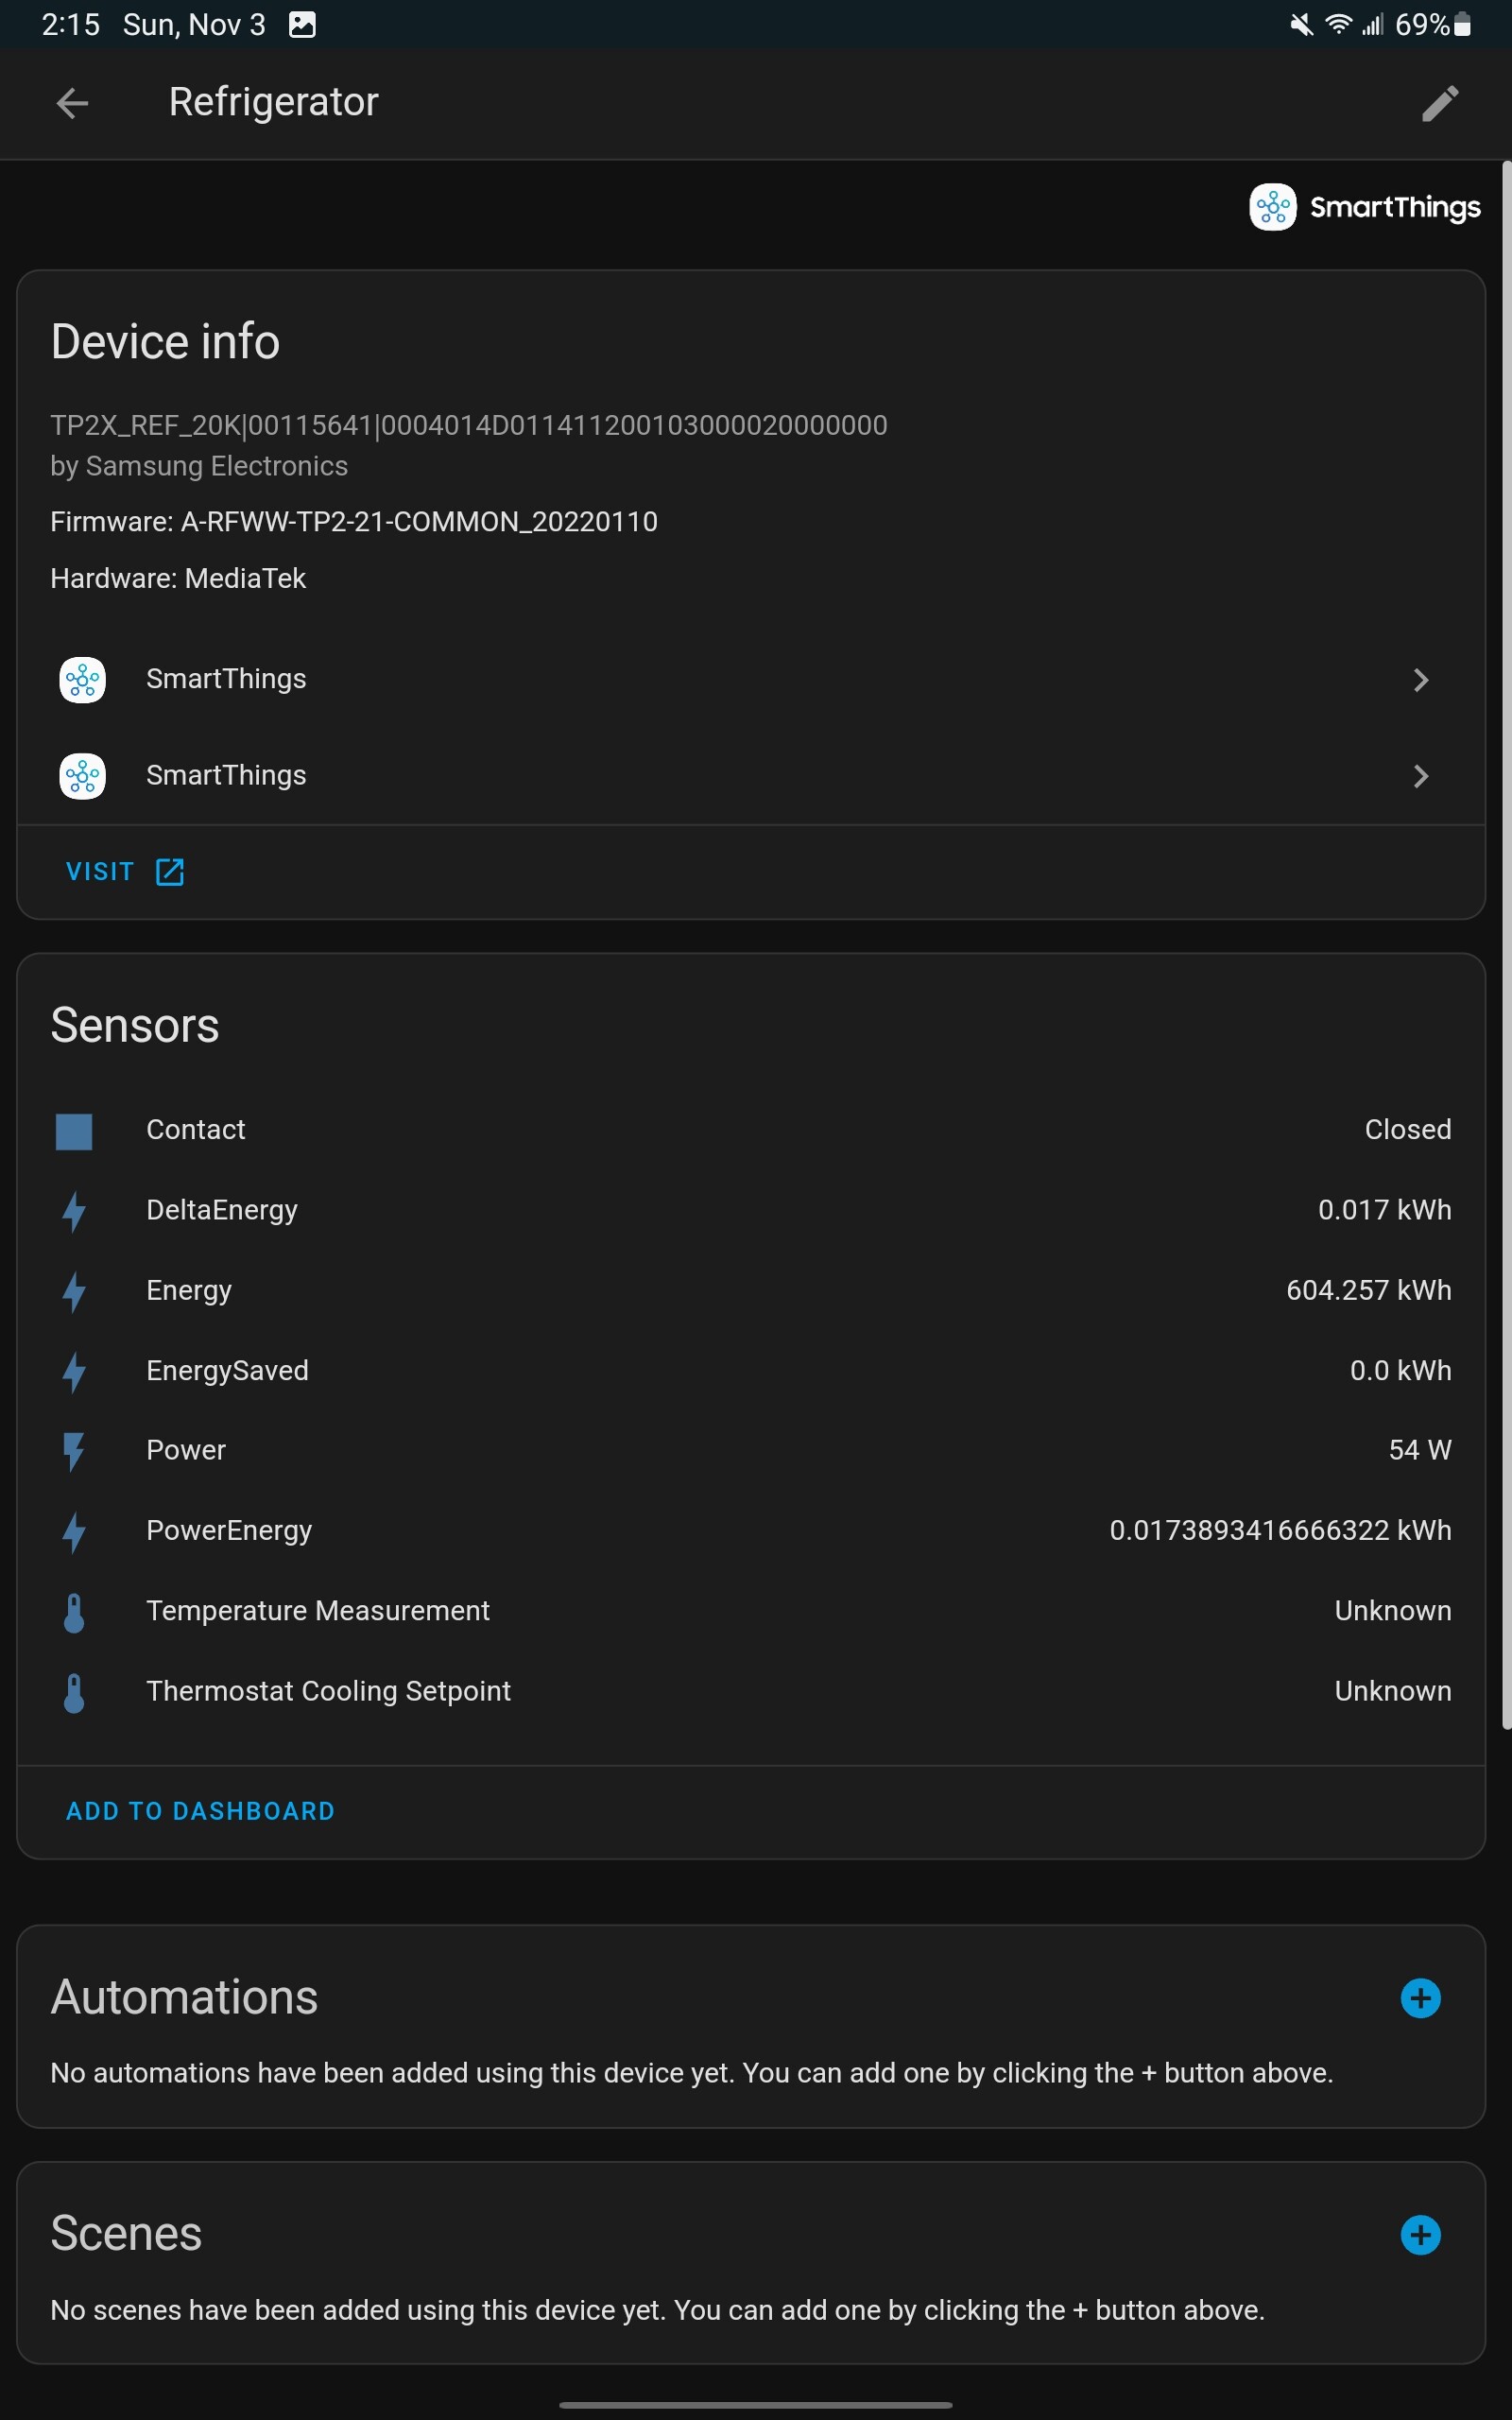Click the Power flash icon

point(73,1452)
